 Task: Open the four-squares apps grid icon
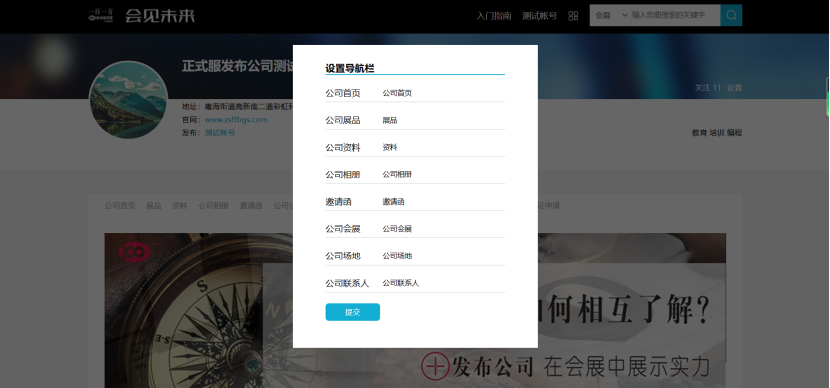pyautogui.click(x=573, y=16)
